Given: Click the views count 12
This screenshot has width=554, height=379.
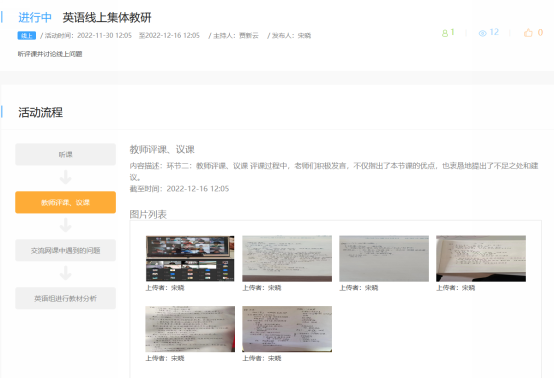Looking at the screenshot, I should pos(494,32).
